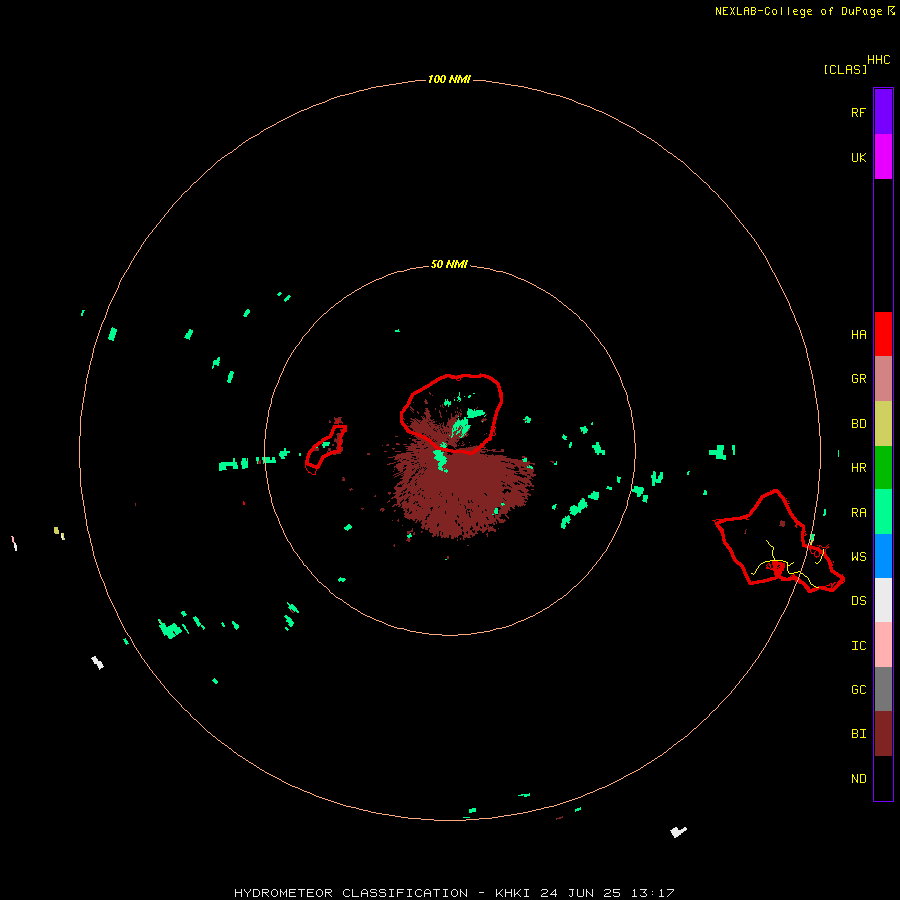This screenshot has height=900, width=900.
Task: Click the HA legend label
Action: pyautogui.click(x=858, y=334)
